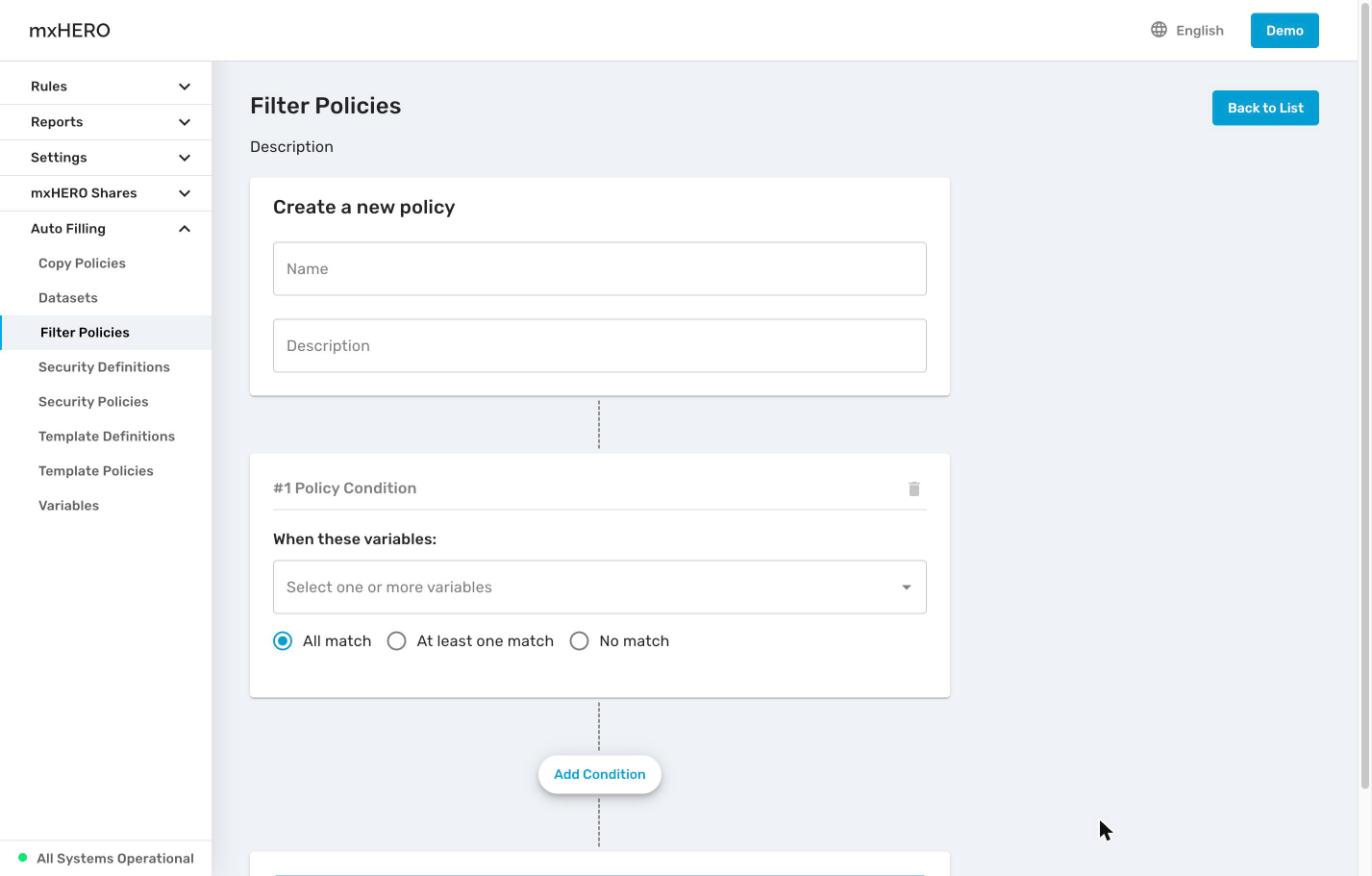Go to Security Definitions page
This screenshot has width=1372, height=876.
coord(104,367)
